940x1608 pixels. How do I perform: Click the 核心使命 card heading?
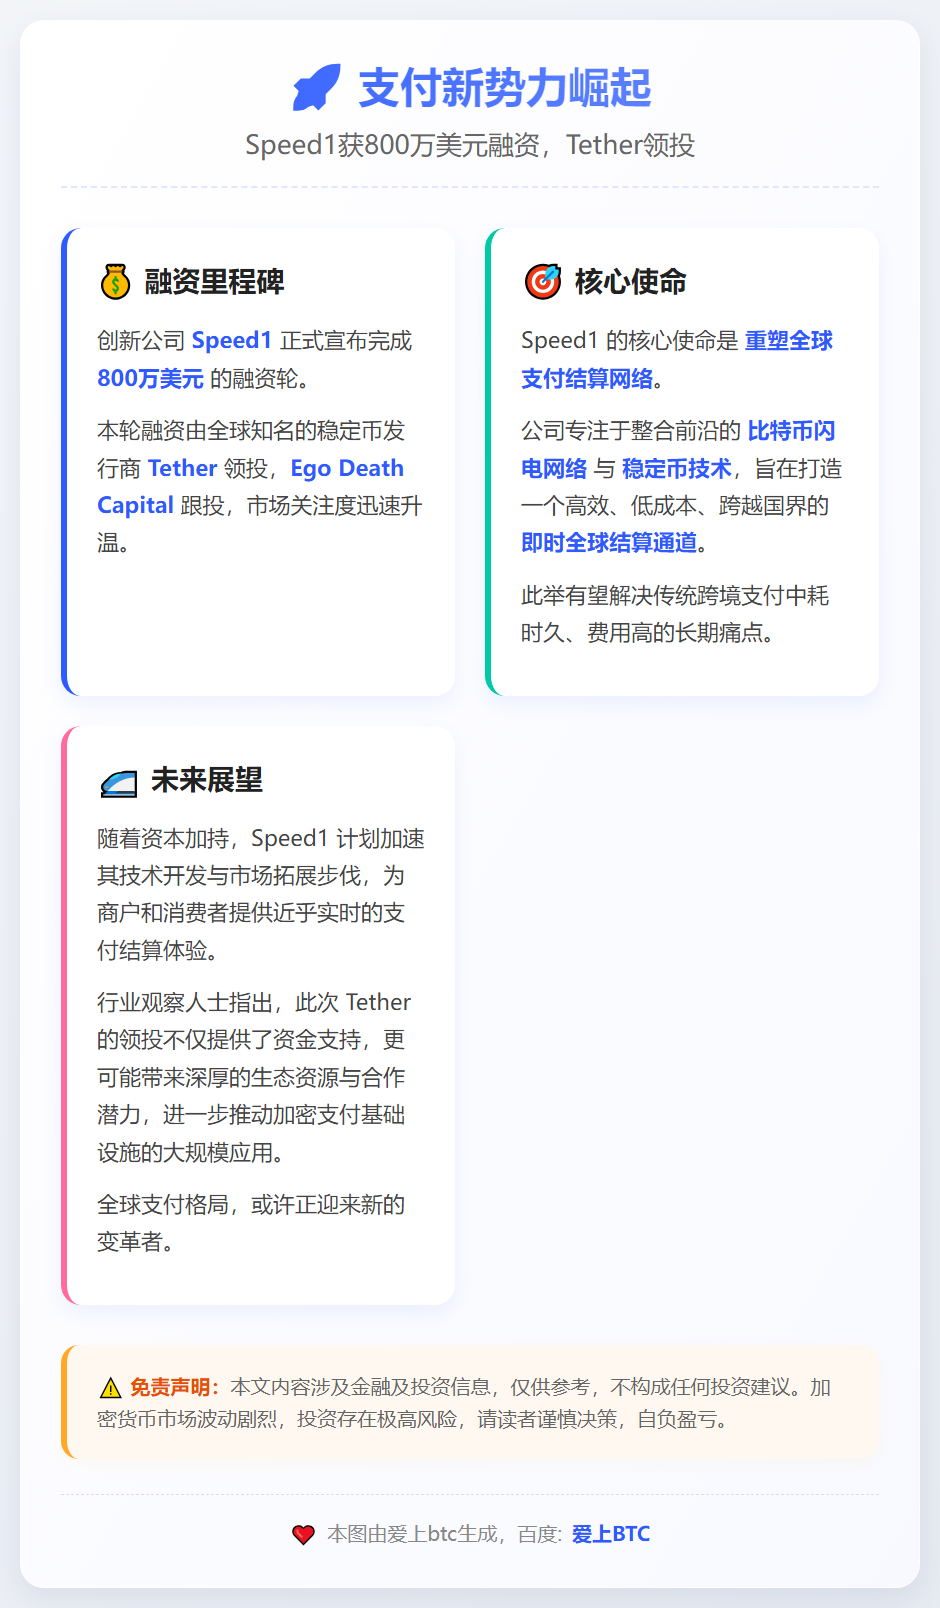(x=630, y=282)
